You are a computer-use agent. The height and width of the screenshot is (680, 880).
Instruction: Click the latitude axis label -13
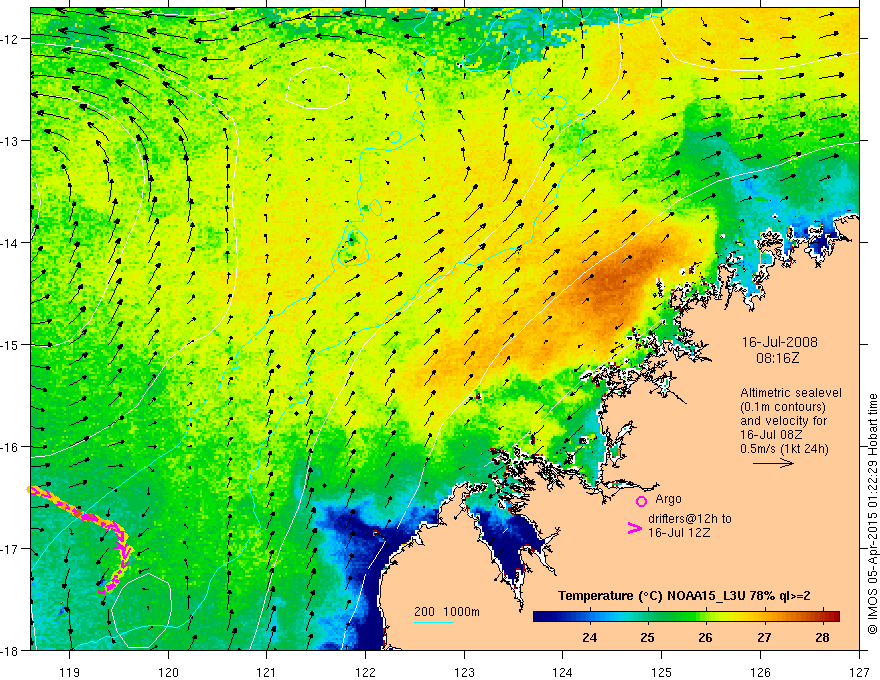coord(11,141)
